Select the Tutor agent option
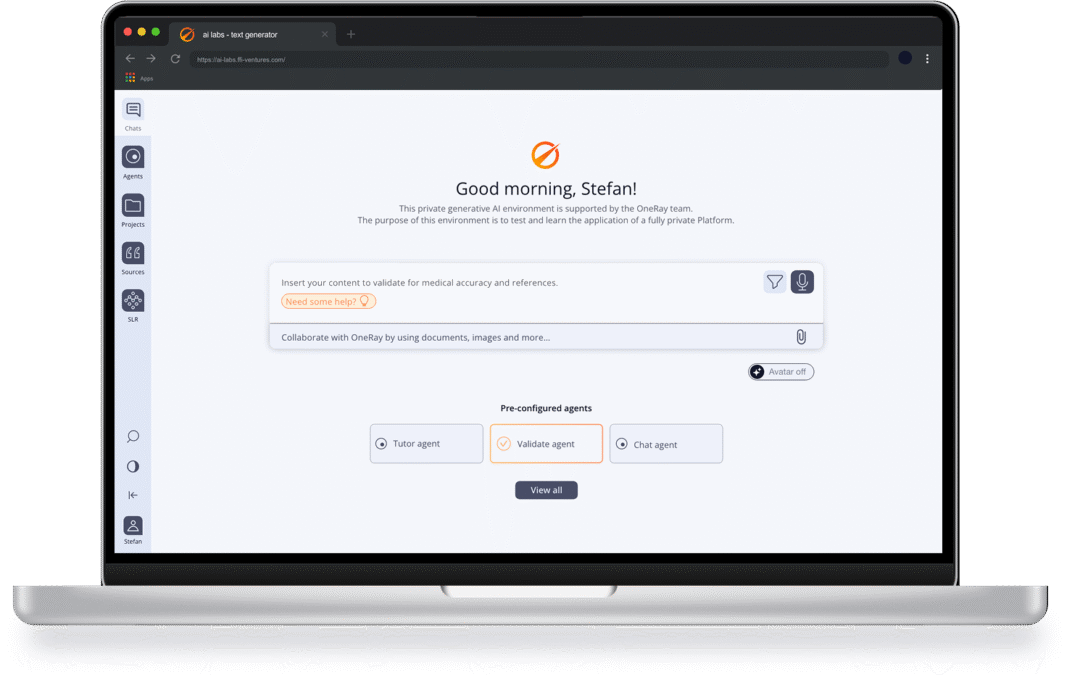The width and height of the screenshot is (1080, 675). pyautogui.click(x=426, y=444)
